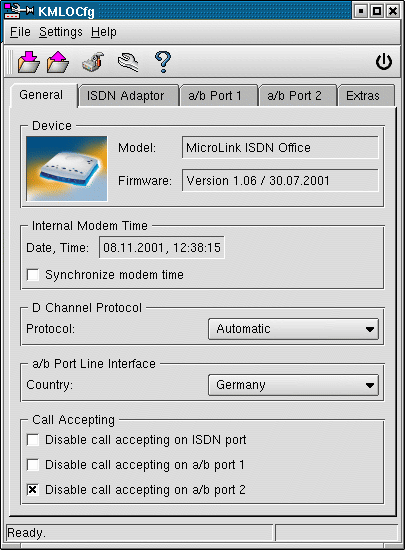Click the download folder icon with down arrow
The image size is (405, 550).
pyautogui.click(x=29, y=62)
